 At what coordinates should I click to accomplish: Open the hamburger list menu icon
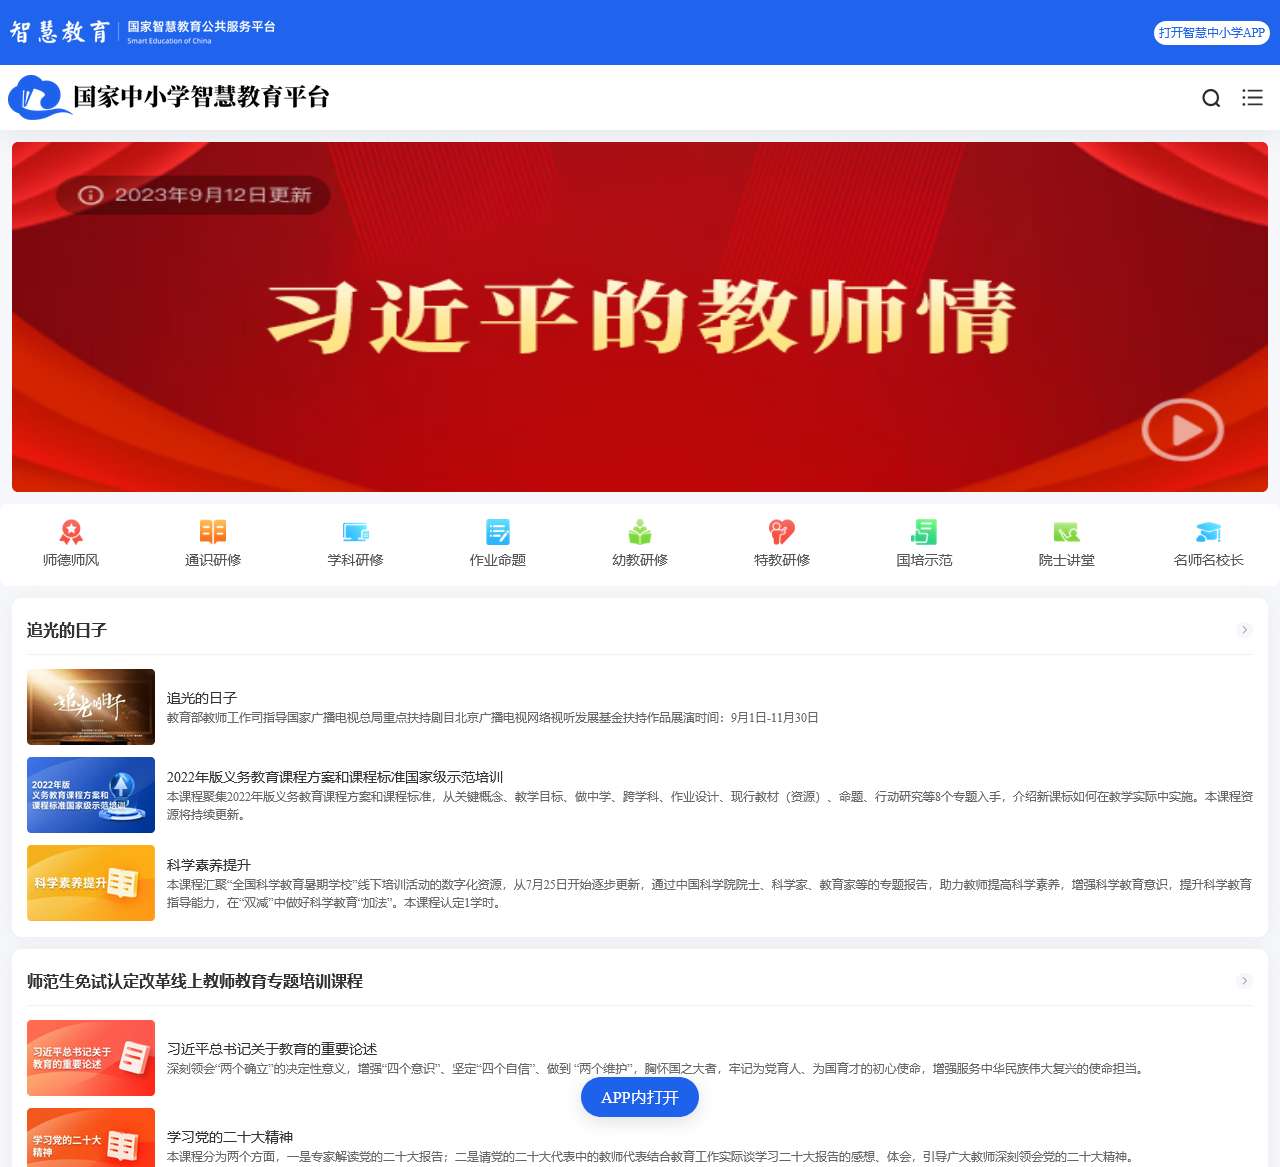point(1252,98)
